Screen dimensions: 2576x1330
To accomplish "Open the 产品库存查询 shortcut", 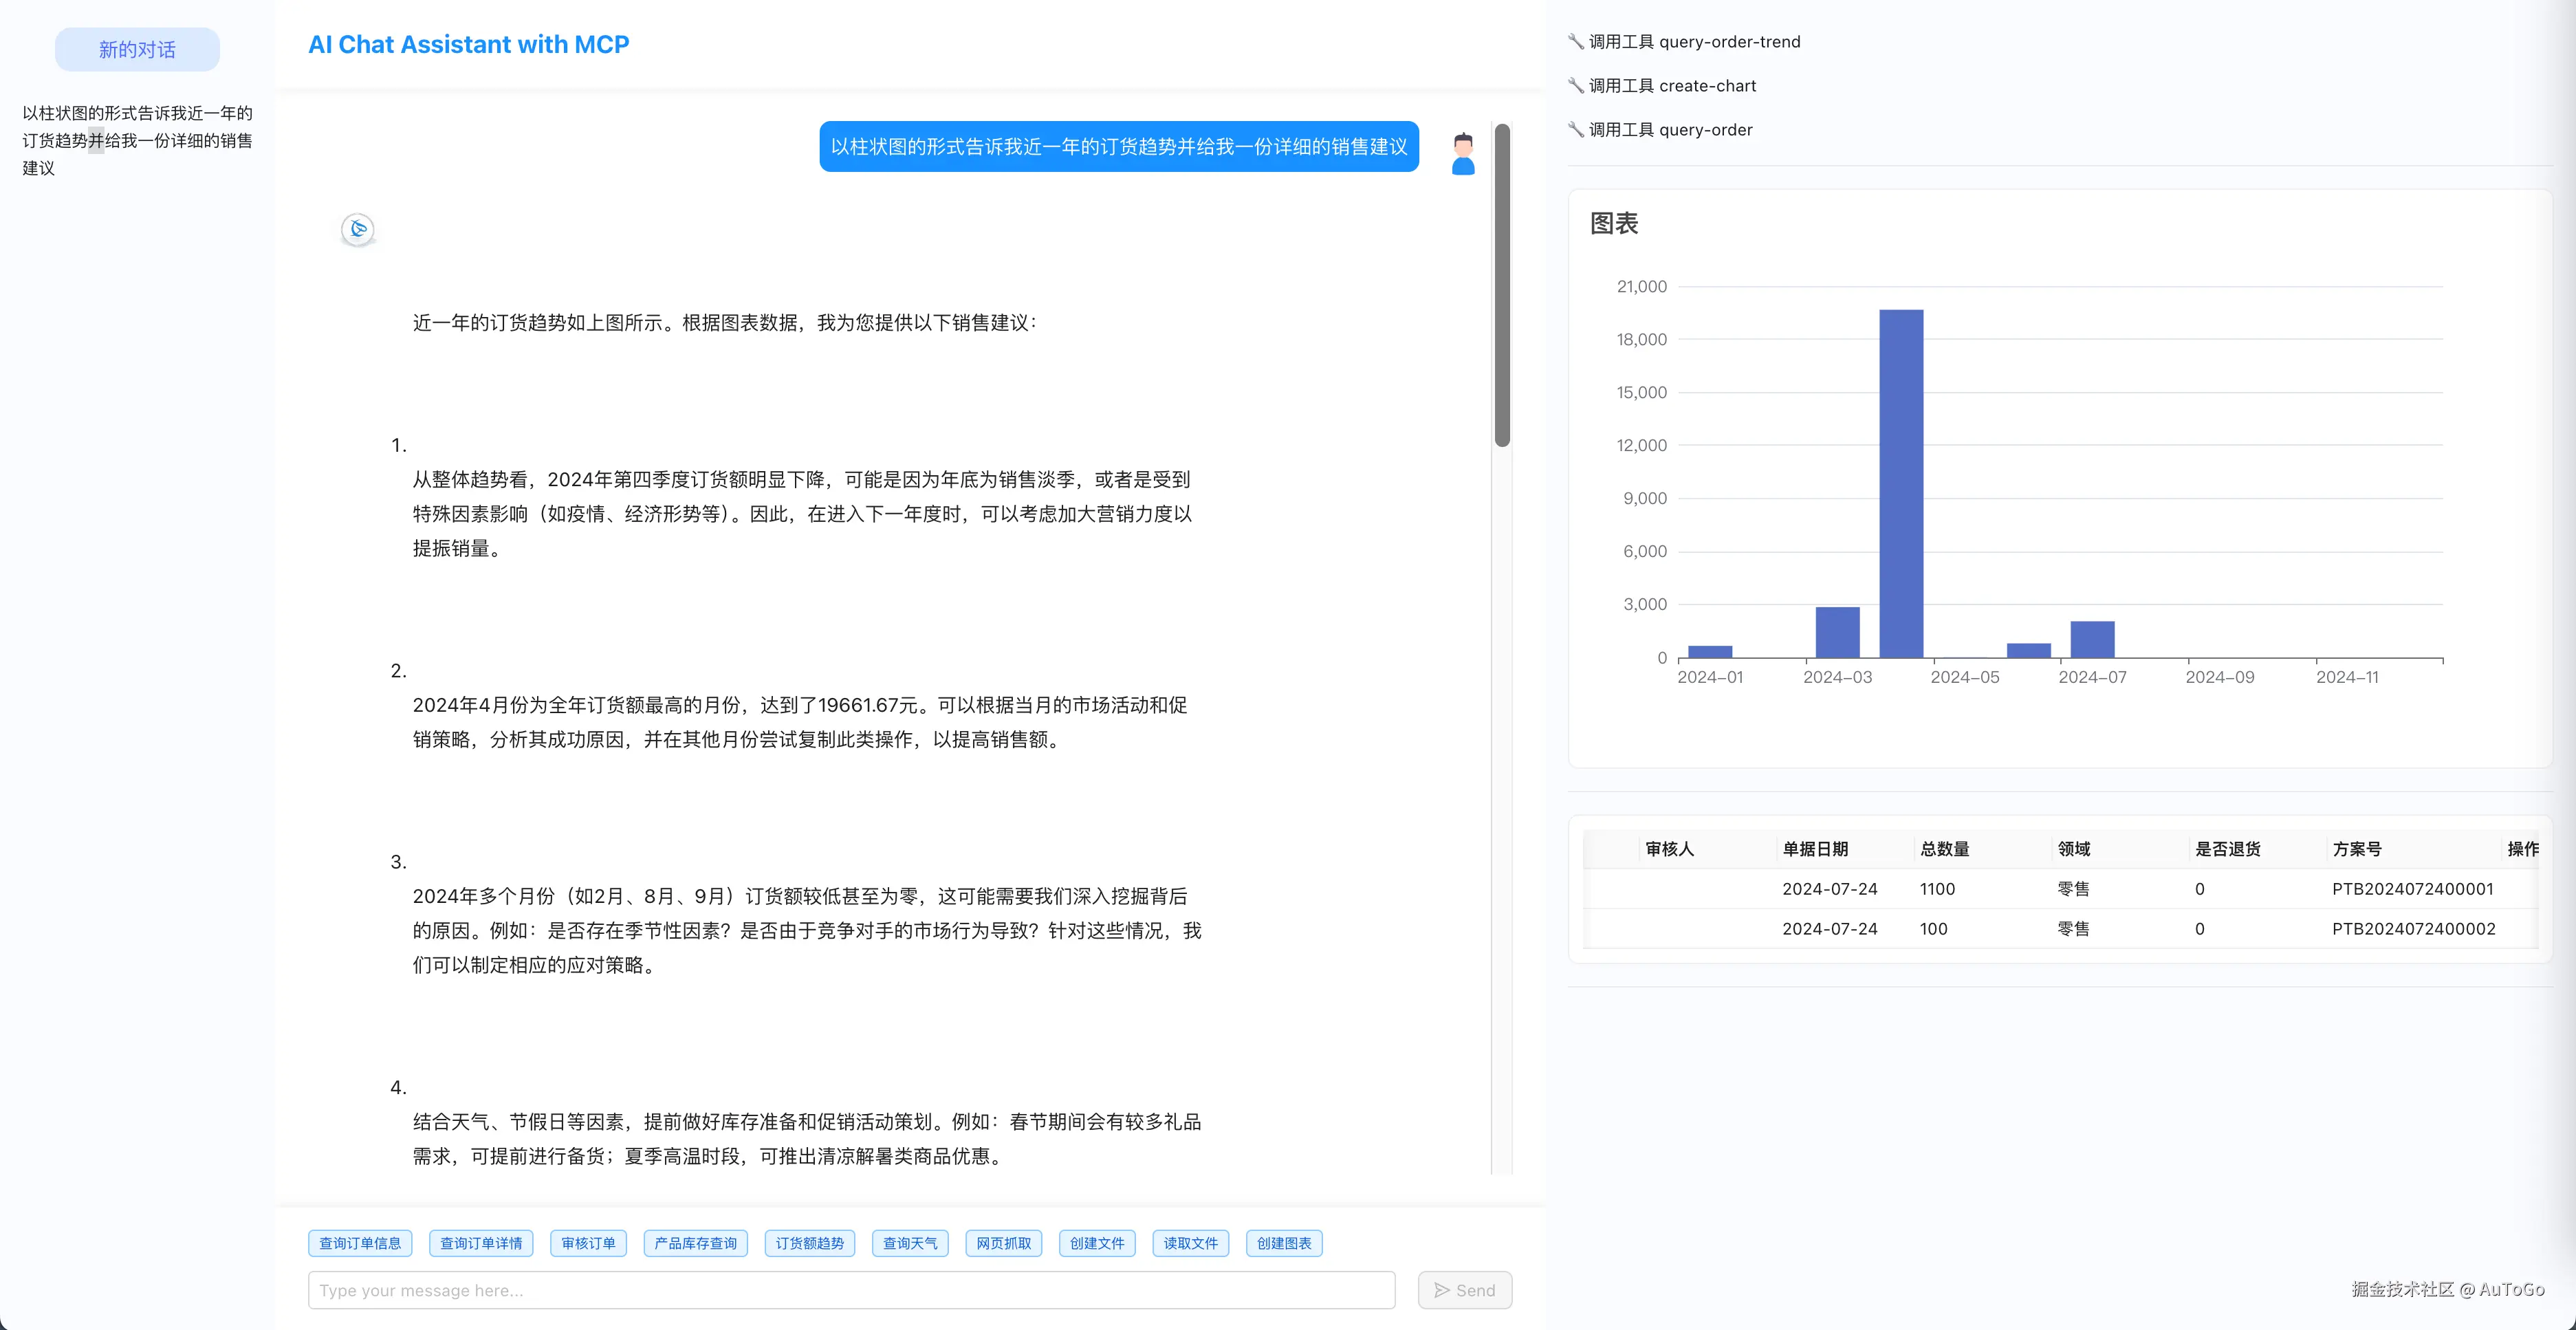I will (694, 1243).
